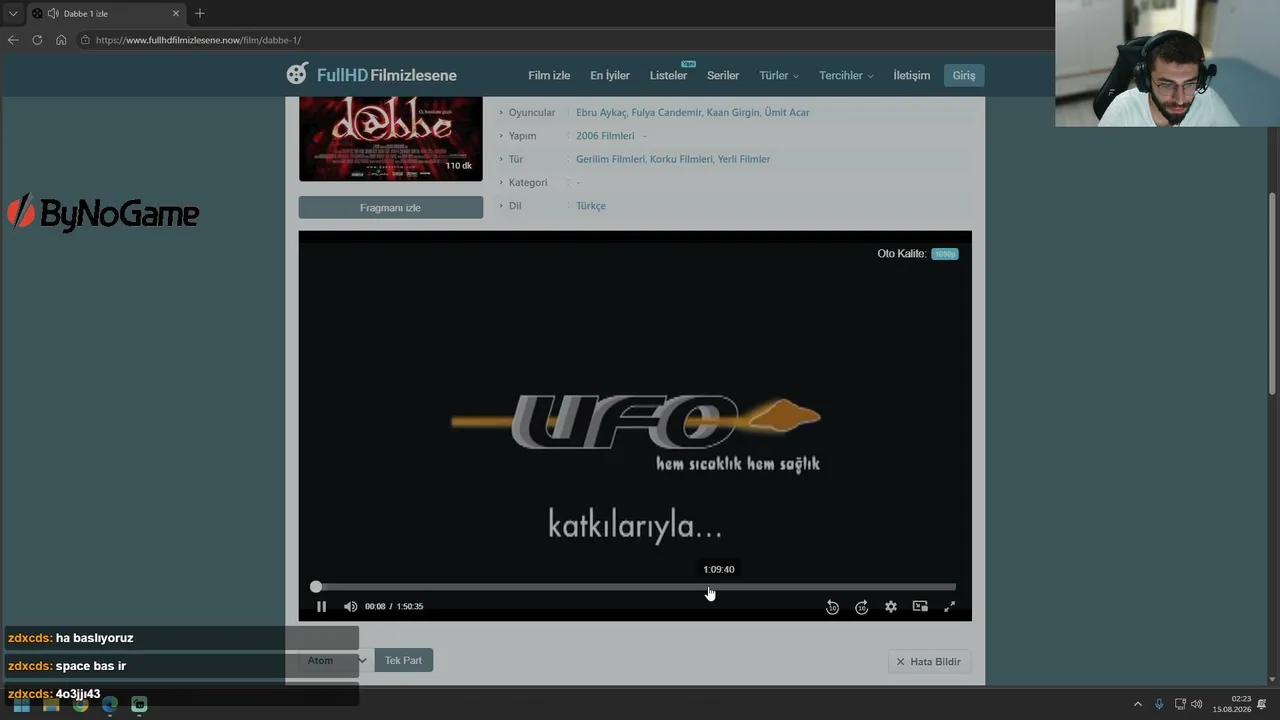The height and width of the screenshot is (720, 1280).
Task: Select the Dabbe 1 izle browser tab
Action: click(106, 14)
